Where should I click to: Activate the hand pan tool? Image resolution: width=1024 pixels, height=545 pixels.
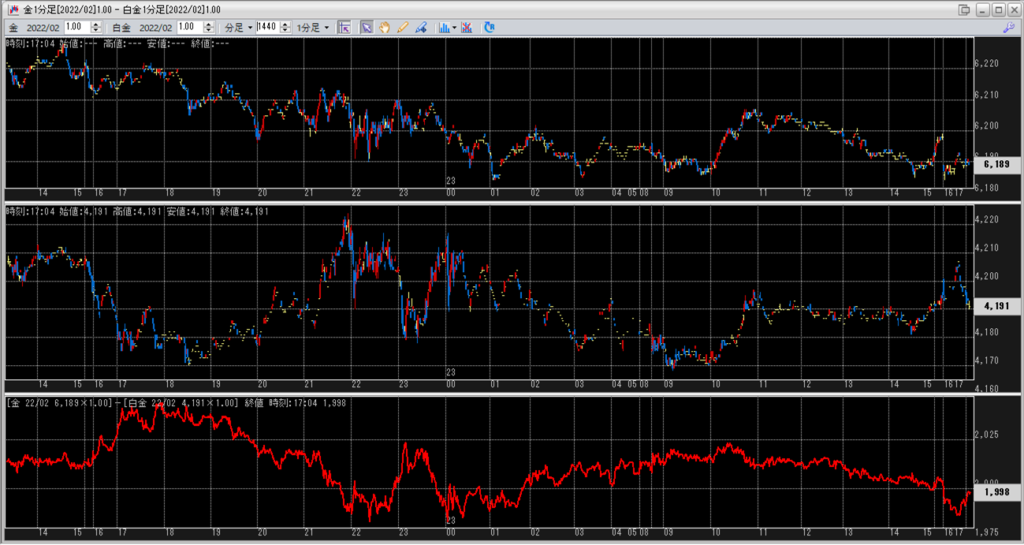[x=383, y=27]
